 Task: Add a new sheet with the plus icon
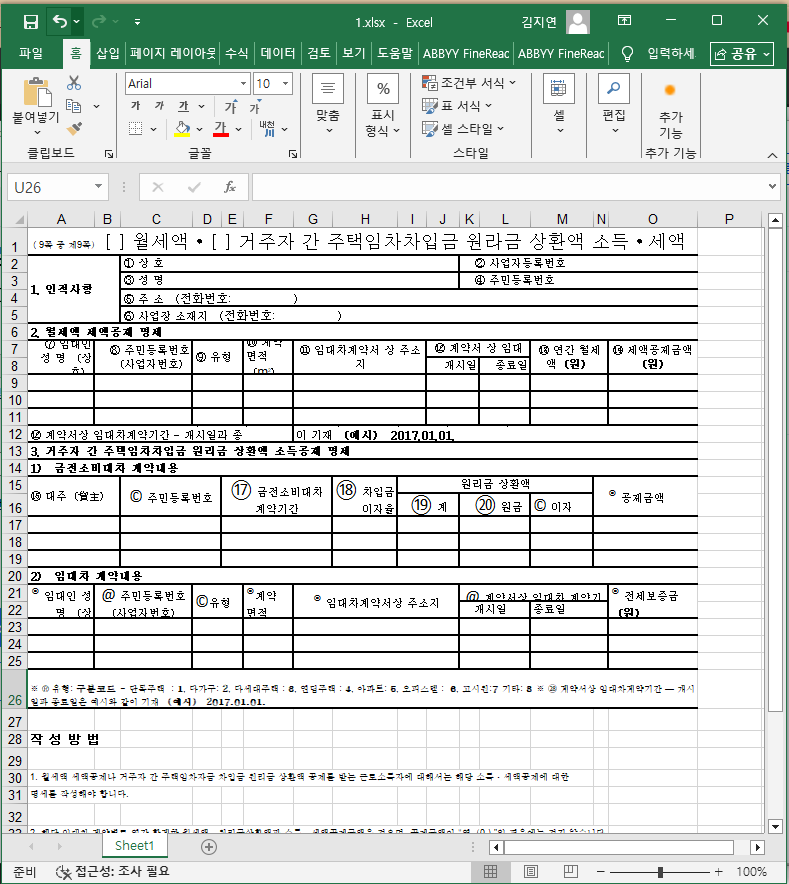(x=209, y=847)
